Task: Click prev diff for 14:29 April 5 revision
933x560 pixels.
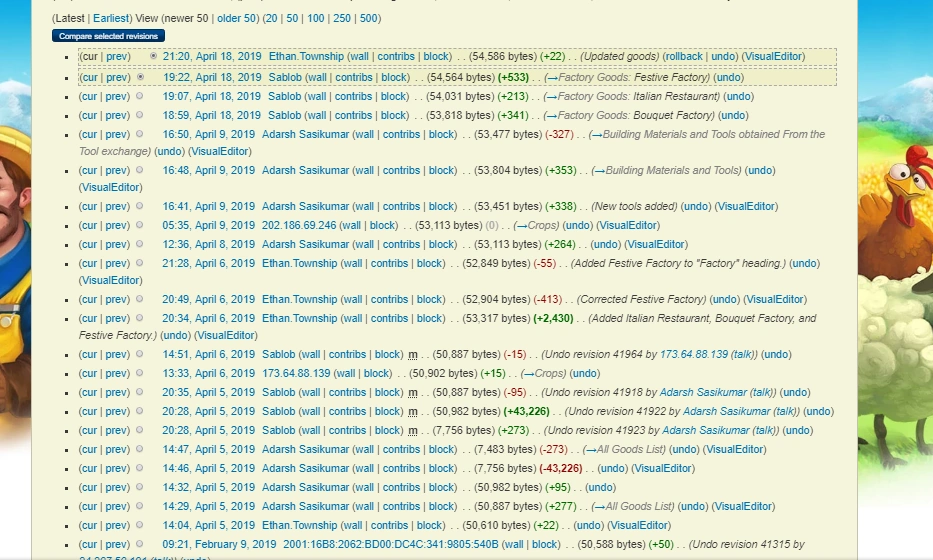Action: pyautogui.click(x=117, y=506)
